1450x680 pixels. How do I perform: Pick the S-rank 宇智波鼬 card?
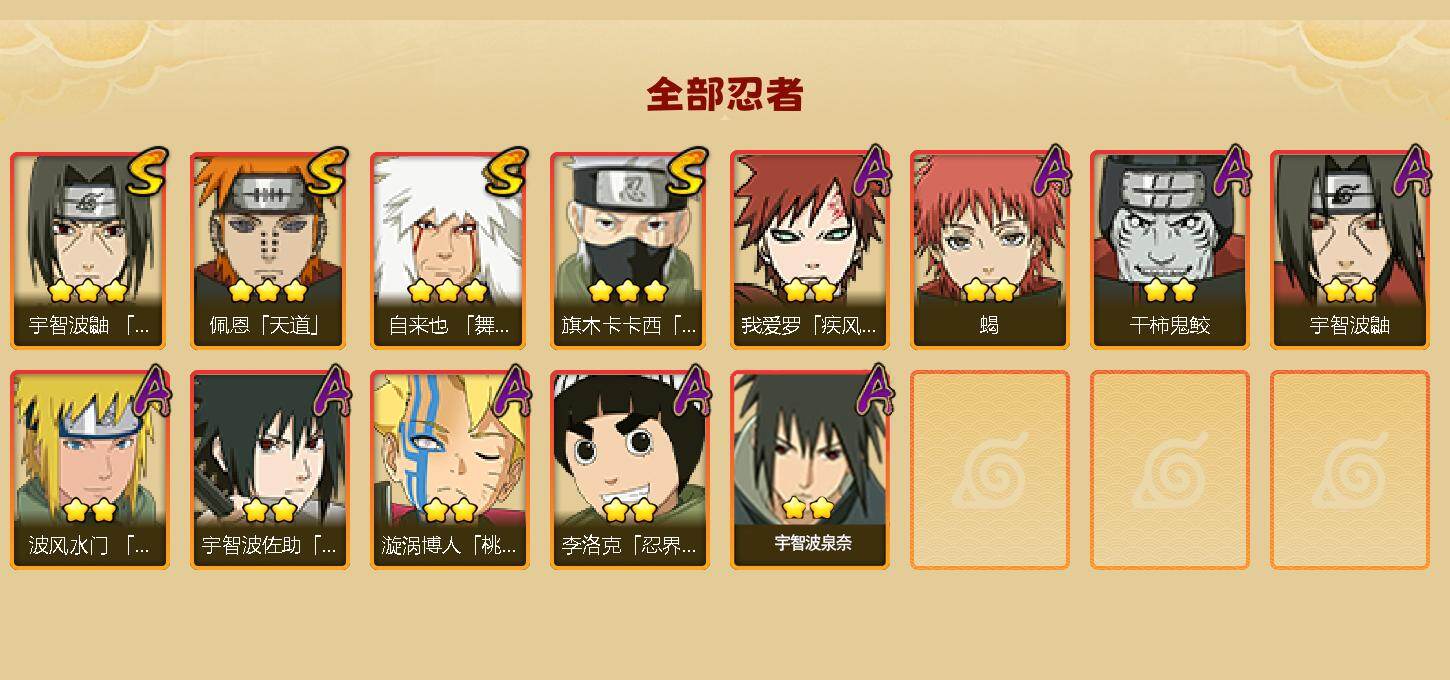coord(90,250)
